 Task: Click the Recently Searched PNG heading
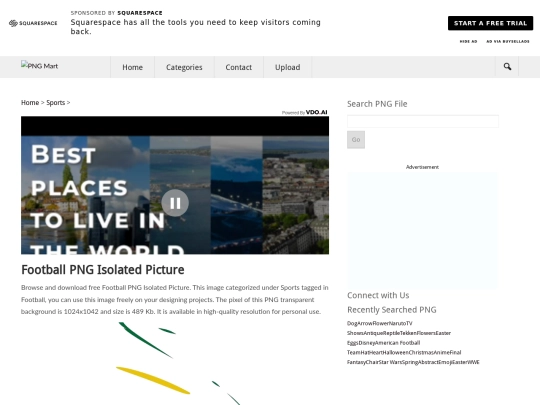coord(392,310)
